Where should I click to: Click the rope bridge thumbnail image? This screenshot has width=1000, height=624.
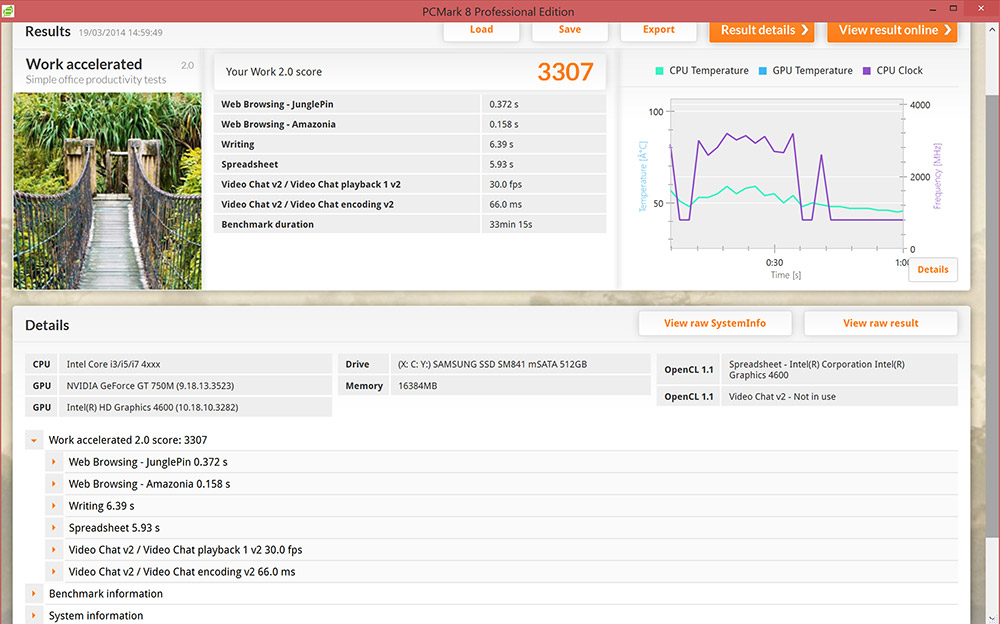107,191
